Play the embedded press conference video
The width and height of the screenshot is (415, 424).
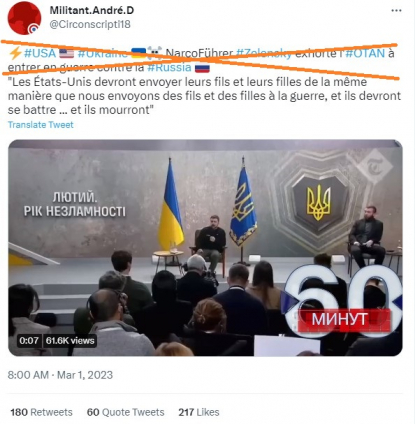[x=205, y=248]
